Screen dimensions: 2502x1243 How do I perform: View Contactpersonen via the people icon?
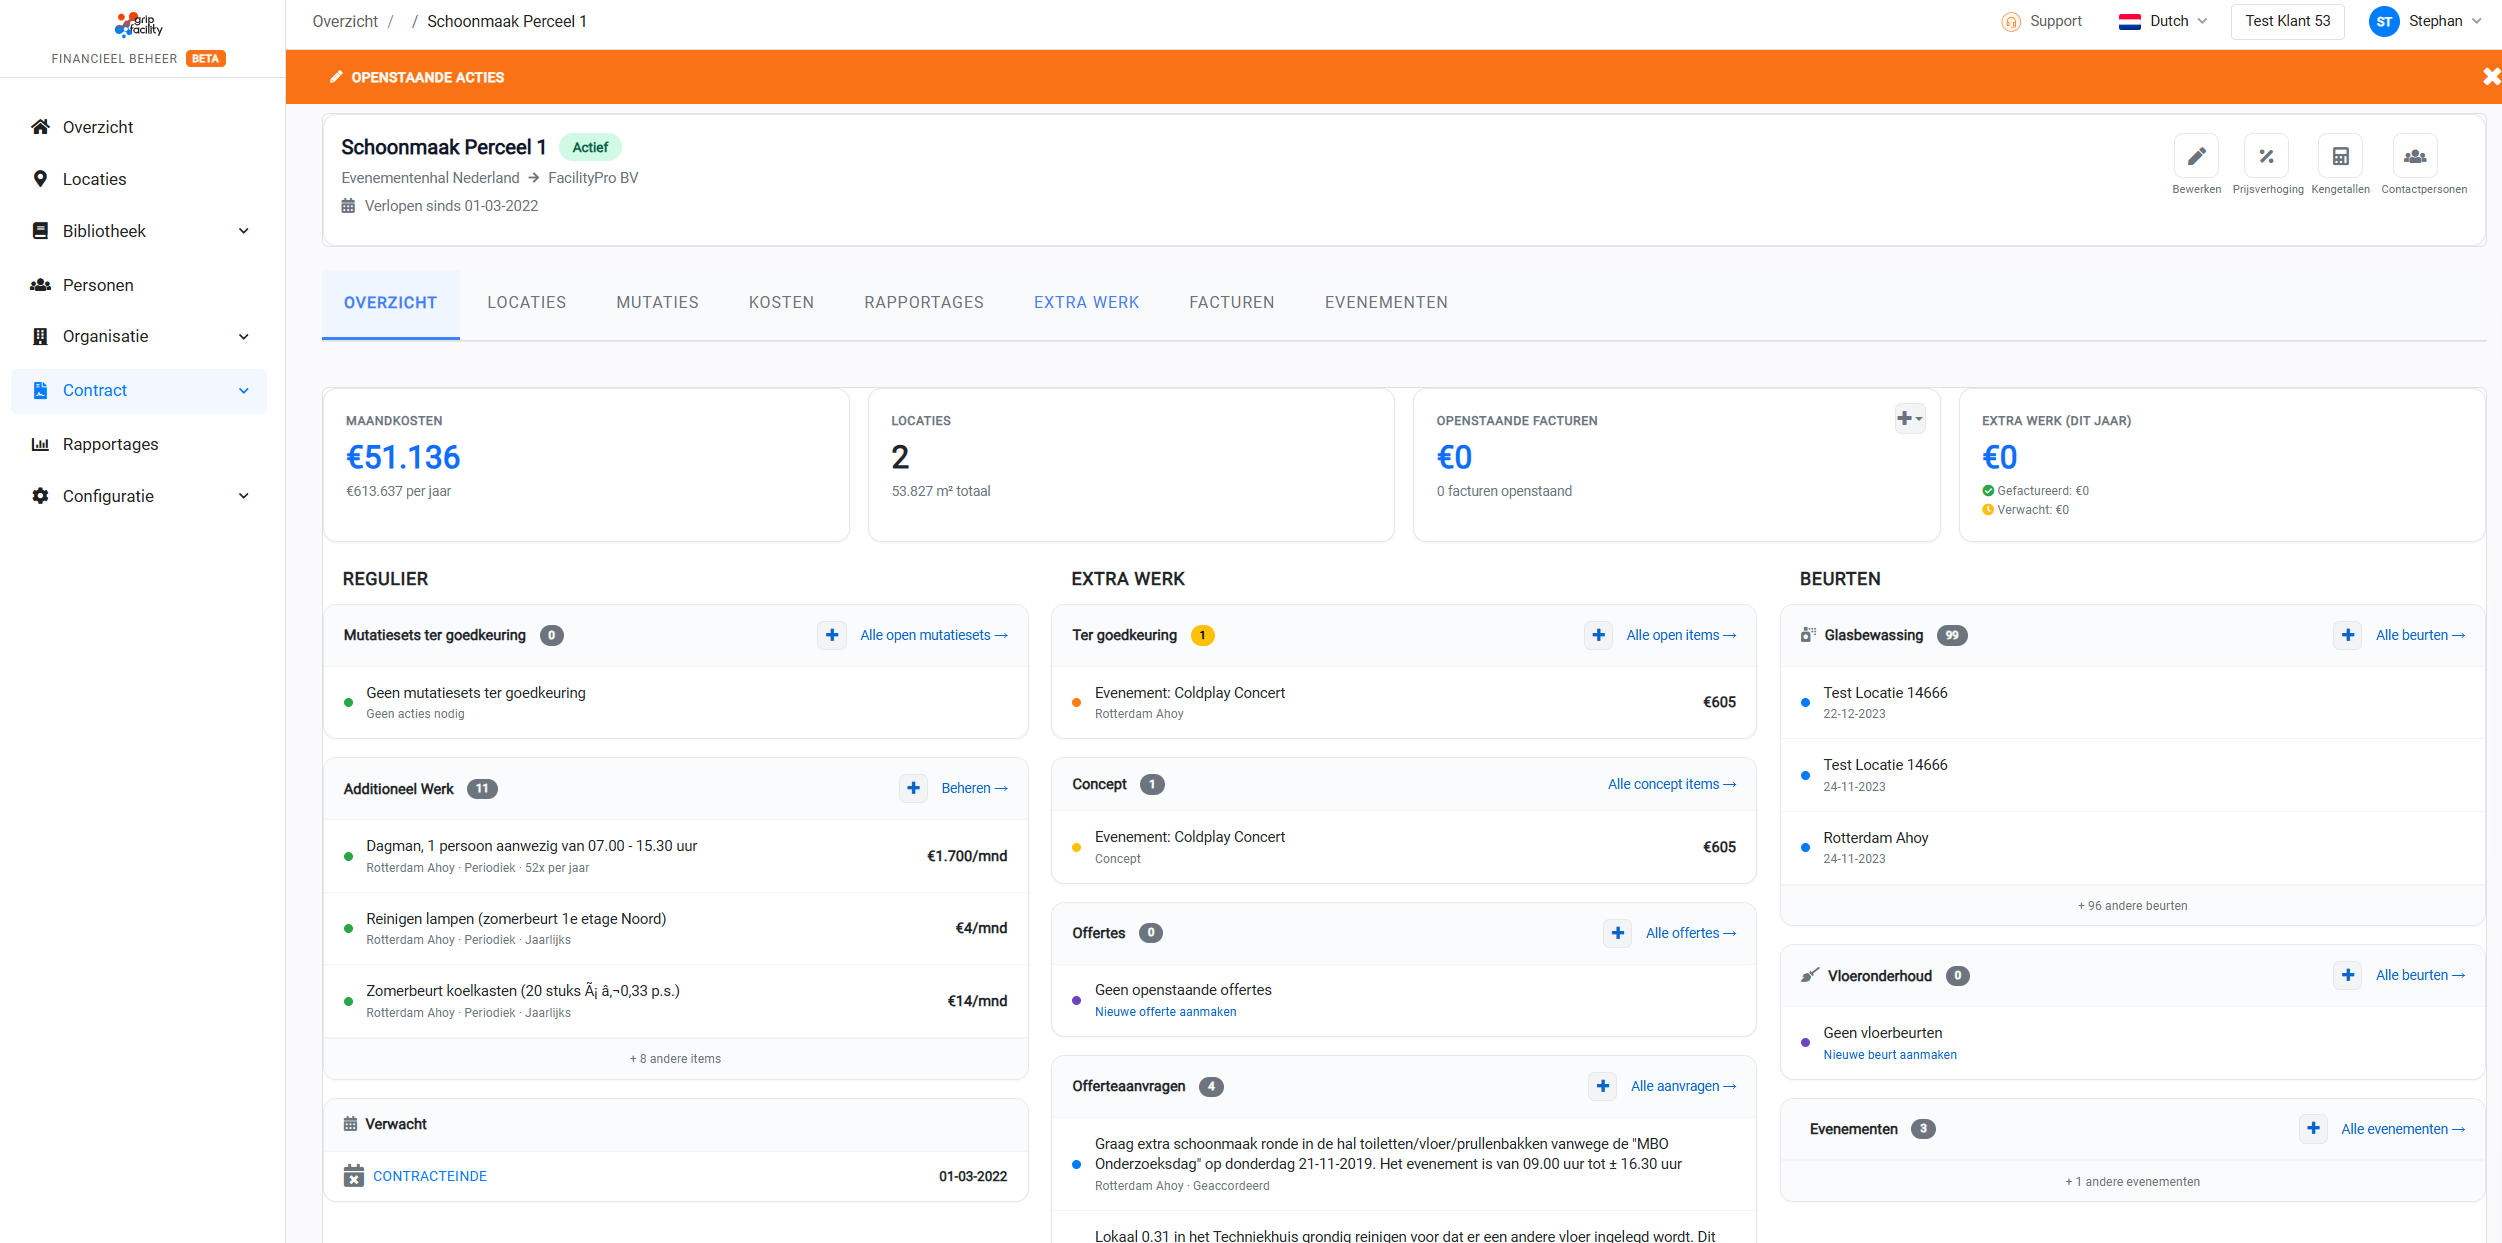click(x=2415, y=156)
